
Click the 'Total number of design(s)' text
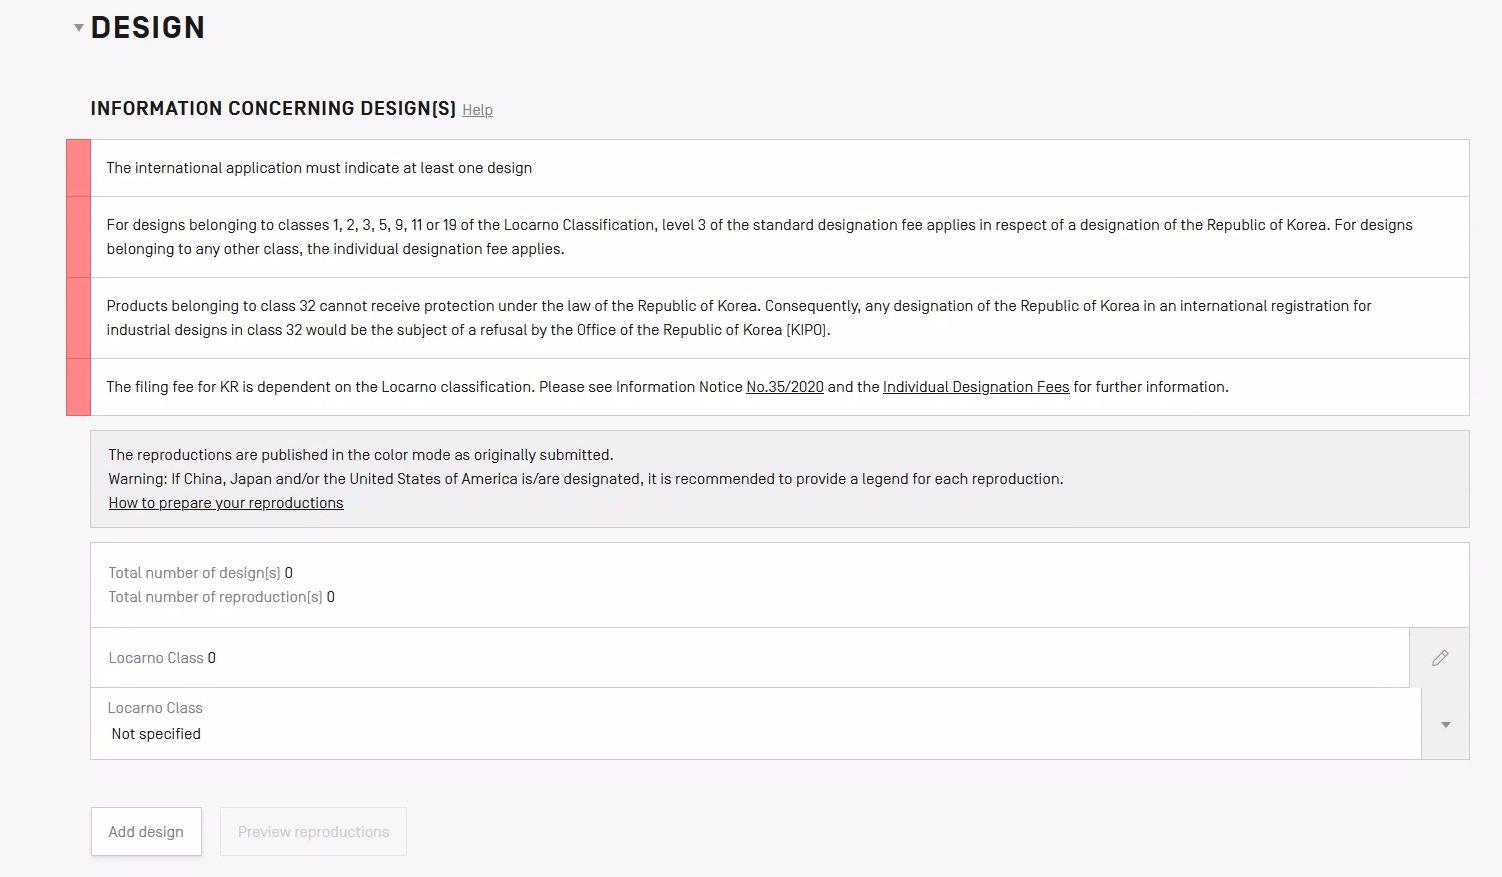(x=195, y=573)
